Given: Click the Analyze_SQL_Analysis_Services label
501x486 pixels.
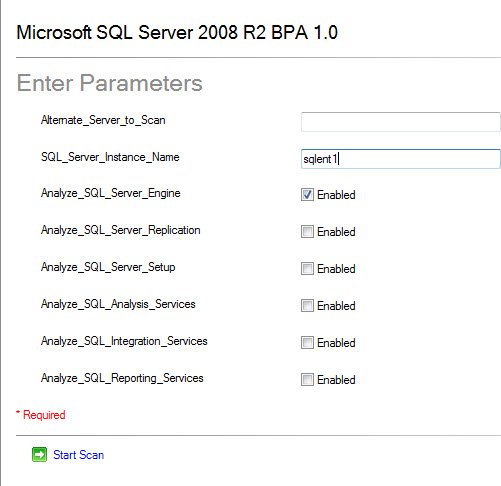Looking at the screenshot, I should coord(118,304).
